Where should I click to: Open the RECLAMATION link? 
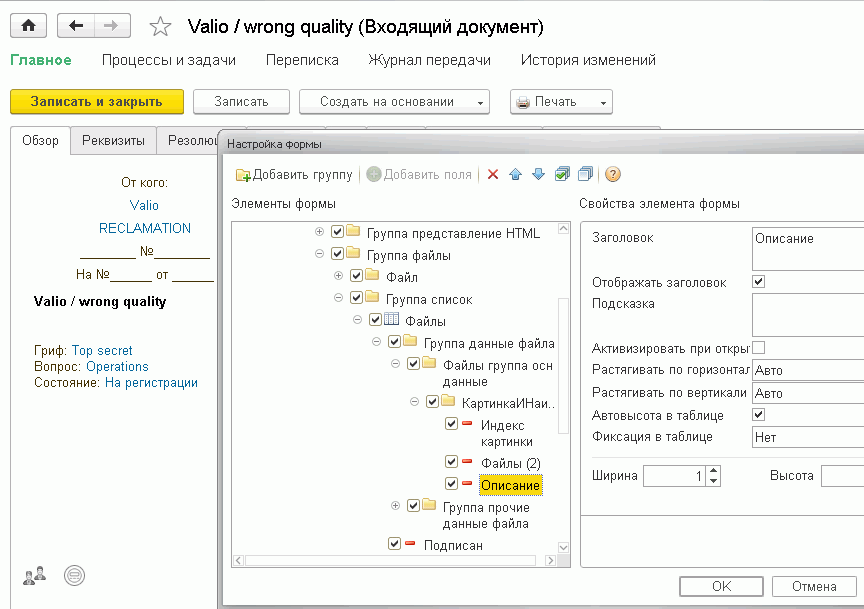(145, 228)
